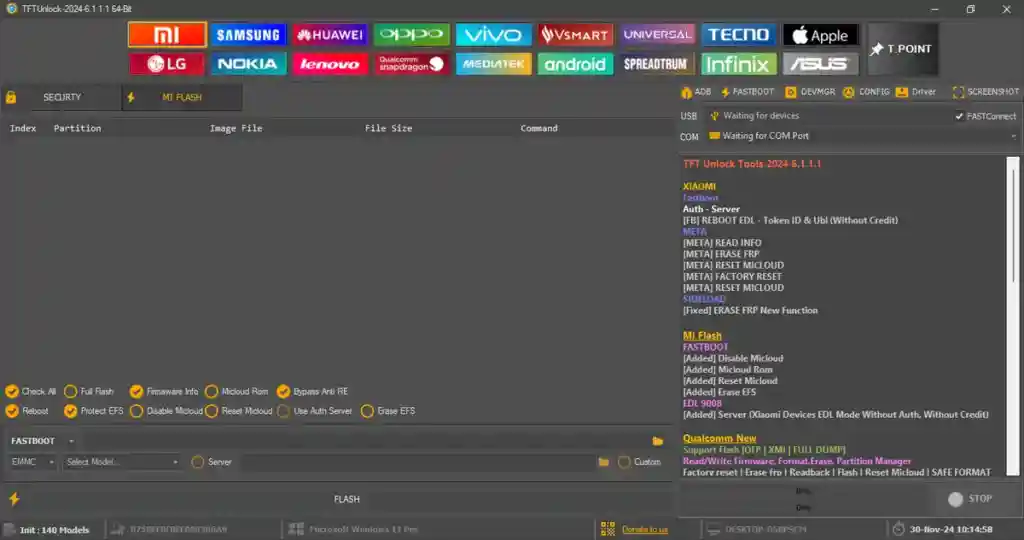Open ADB tools in the toolbar
This screenshot has height=540, width=1024.
696,92
